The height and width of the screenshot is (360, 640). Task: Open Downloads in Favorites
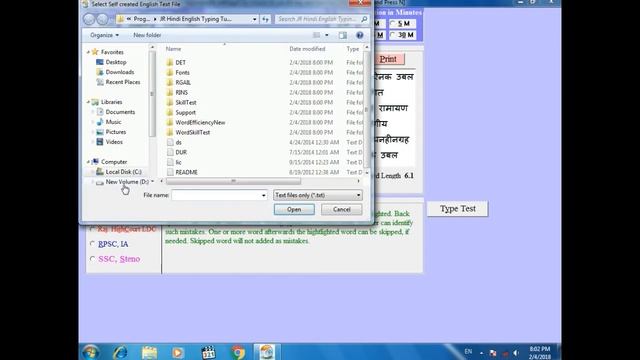(x=119, y=72)
